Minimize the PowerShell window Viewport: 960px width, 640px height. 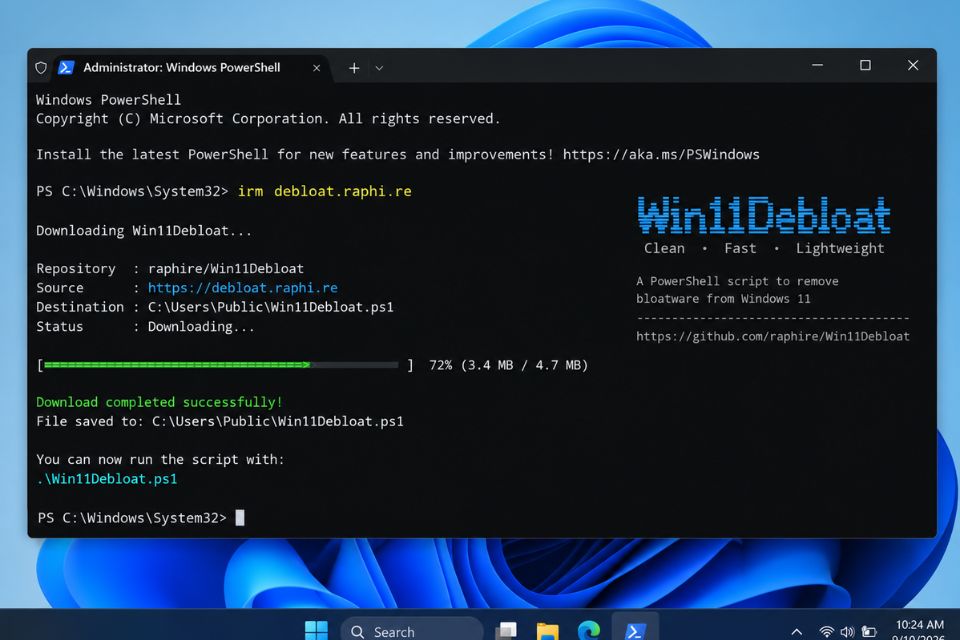click(817, 65)
